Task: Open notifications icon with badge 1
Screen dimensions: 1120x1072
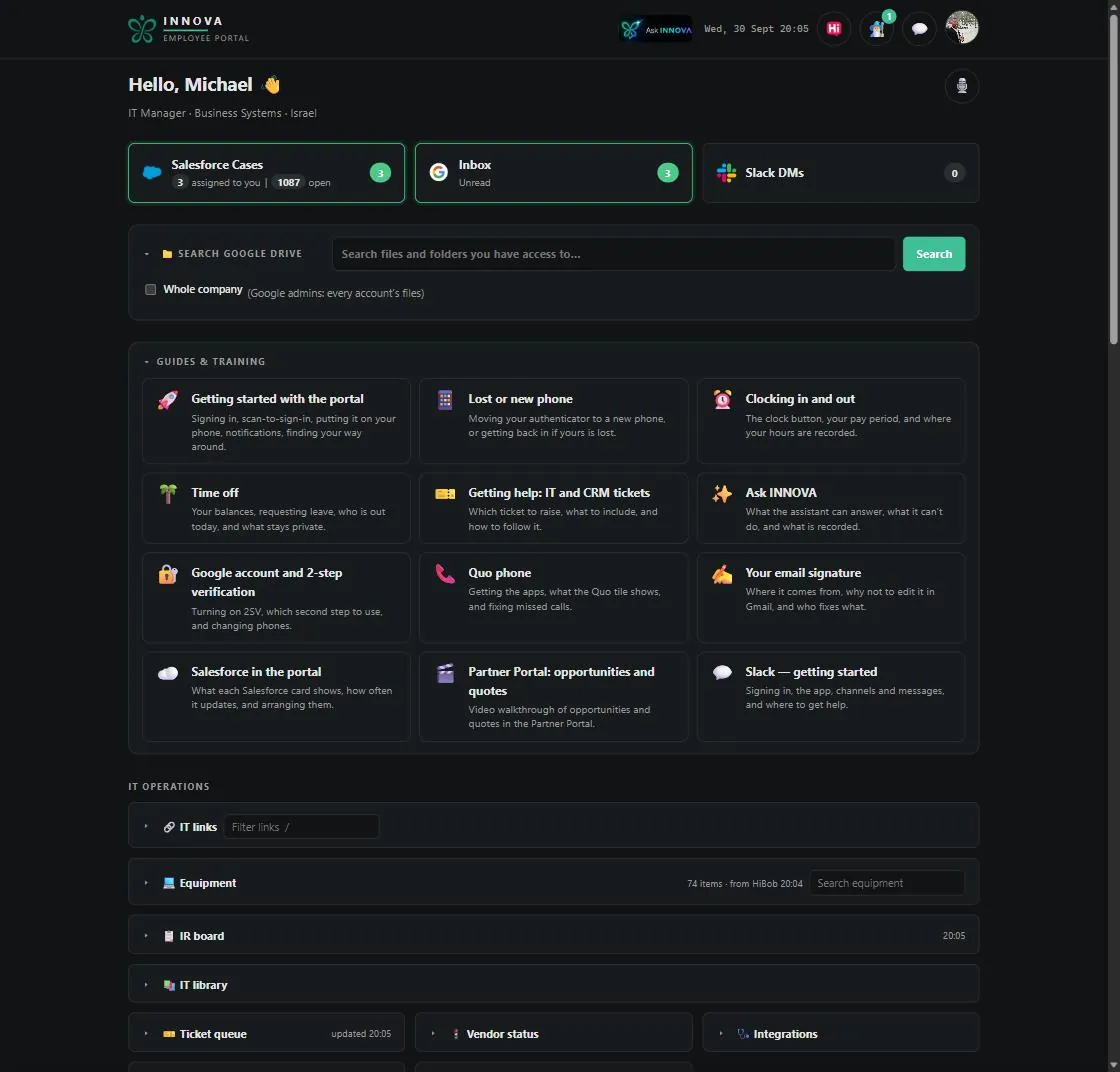Action: [x=876, y=29]
